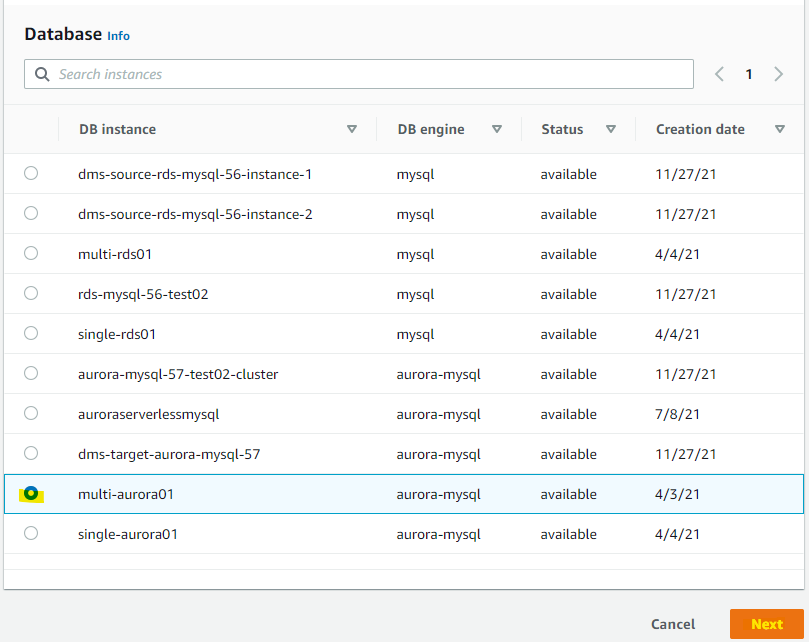Sort by DB engine column arrow
This screenshot has height=642, width=809.
[497, 129]
